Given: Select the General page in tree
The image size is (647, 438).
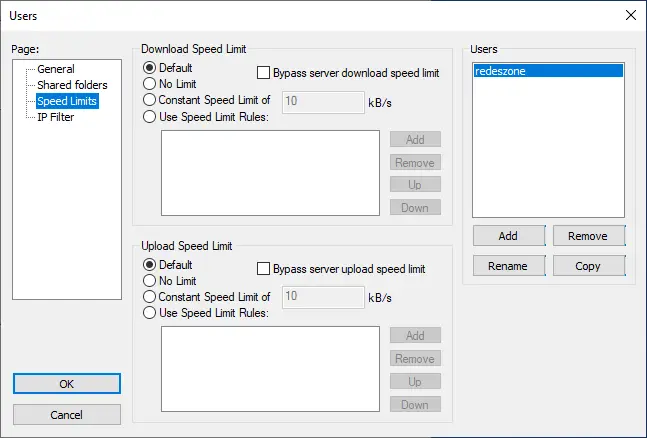Looking at the screenshot, I should [55, 69].
